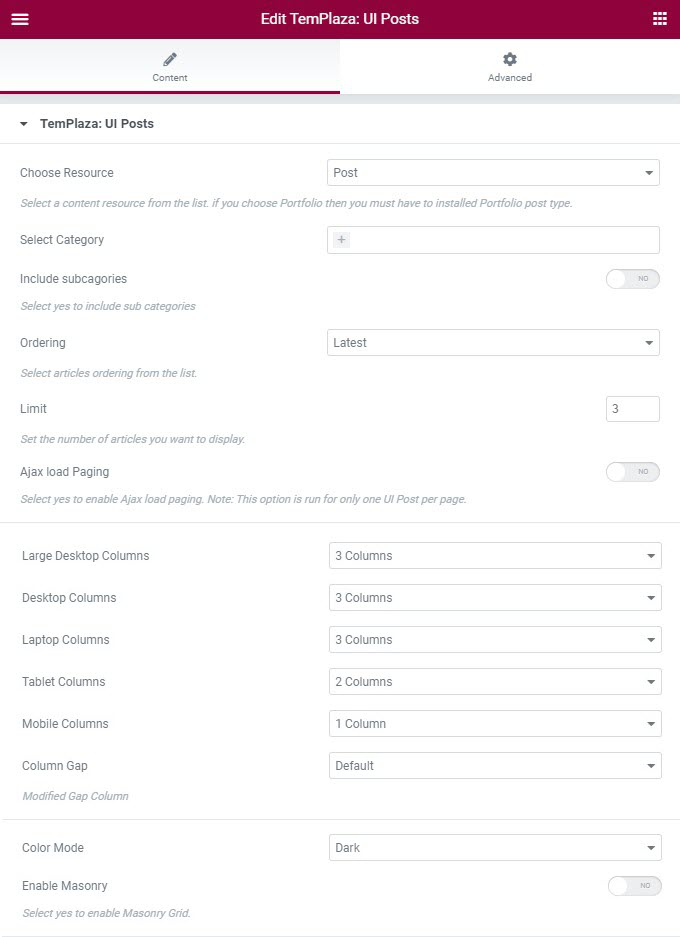Open the hamburger menu icon

[x=20, y=19]
